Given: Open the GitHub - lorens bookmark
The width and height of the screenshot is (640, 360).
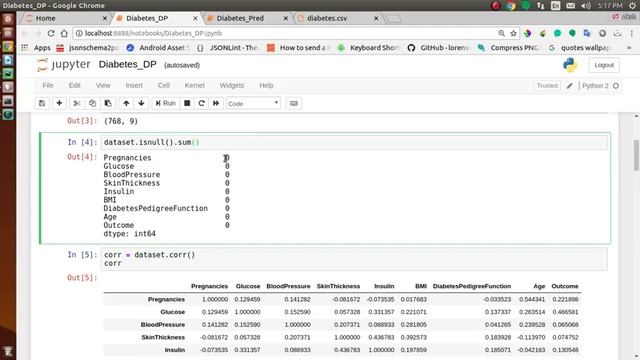Looking at the screenshot, I should (439, 48).
